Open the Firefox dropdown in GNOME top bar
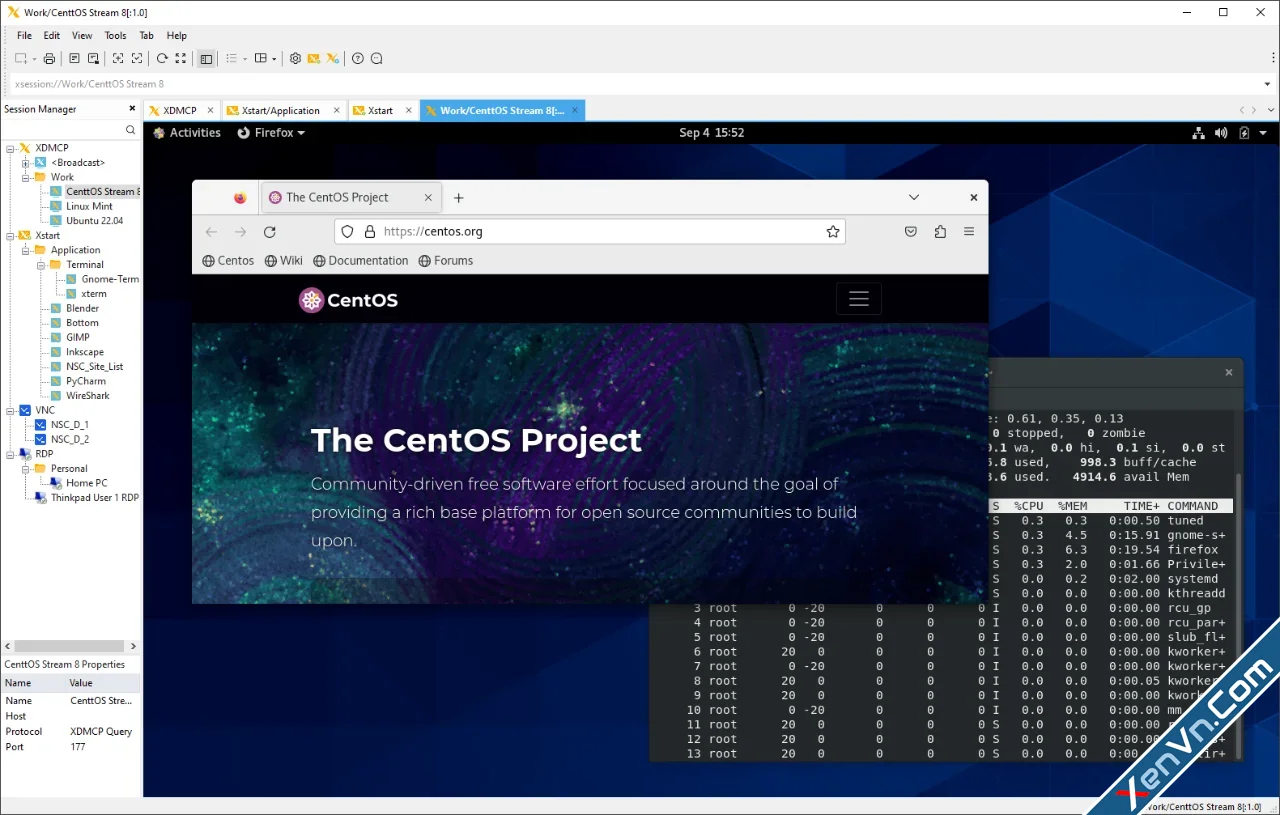The height and width of the screenshot is (815, 1280). click(271, 132)
